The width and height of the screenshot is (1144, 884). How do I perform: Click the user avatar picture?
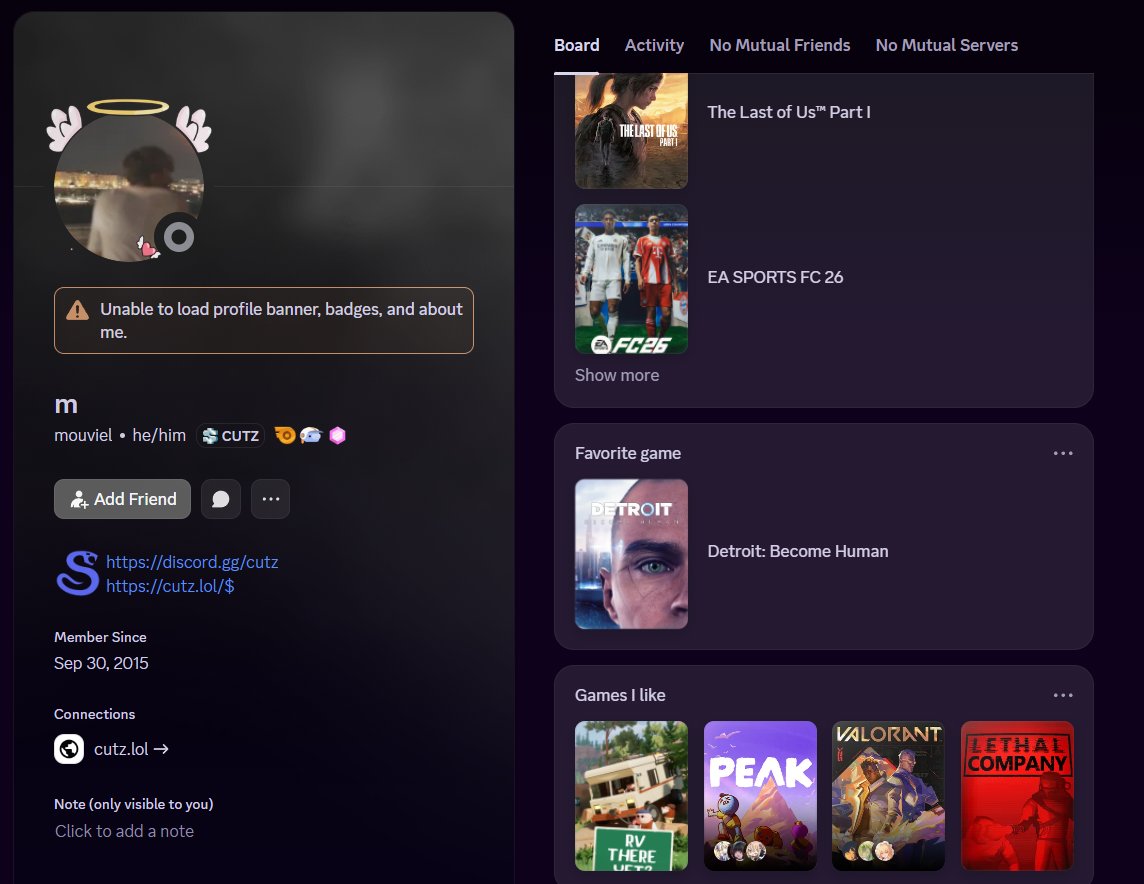pyautogui.click(x=128, y=187)
